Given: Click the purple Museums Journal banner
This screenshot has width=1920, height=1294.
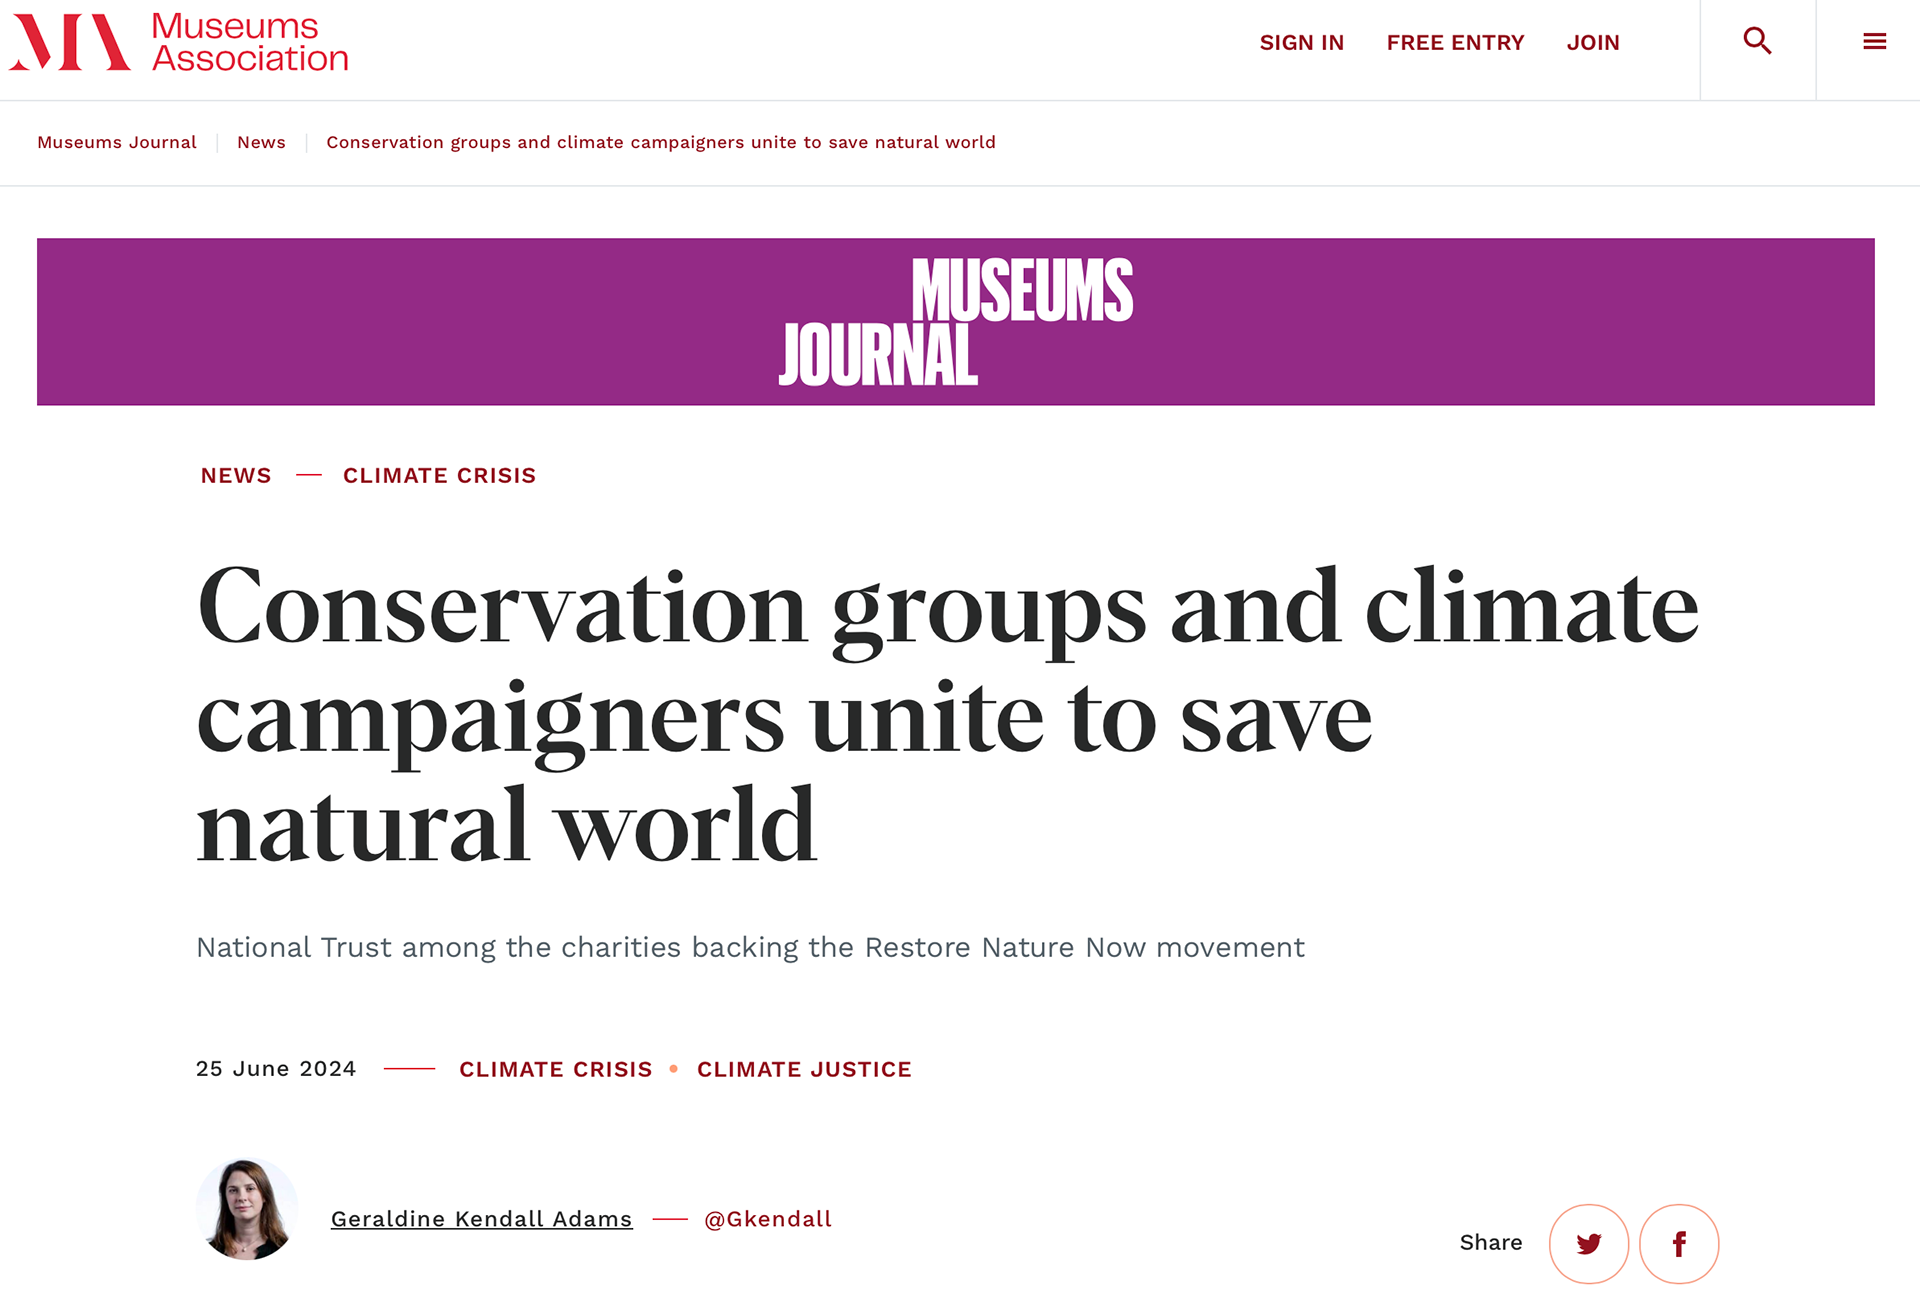Looking at the screenshot, I should pyautogui.click(x=955, y=321).
